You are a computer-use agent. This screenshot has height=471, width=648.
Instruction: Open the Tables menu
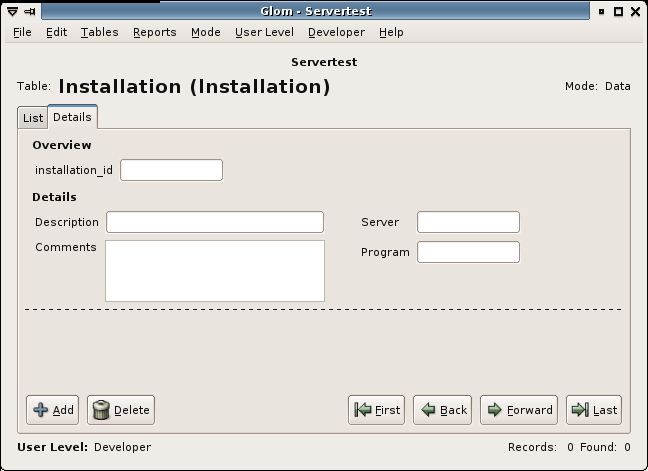[x=100, y=32]
